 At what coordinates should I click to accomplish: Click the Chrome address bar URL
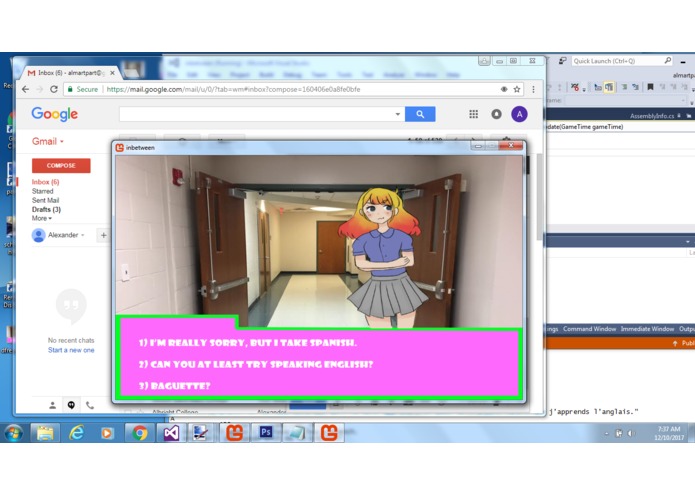click(x=233, y=89)
